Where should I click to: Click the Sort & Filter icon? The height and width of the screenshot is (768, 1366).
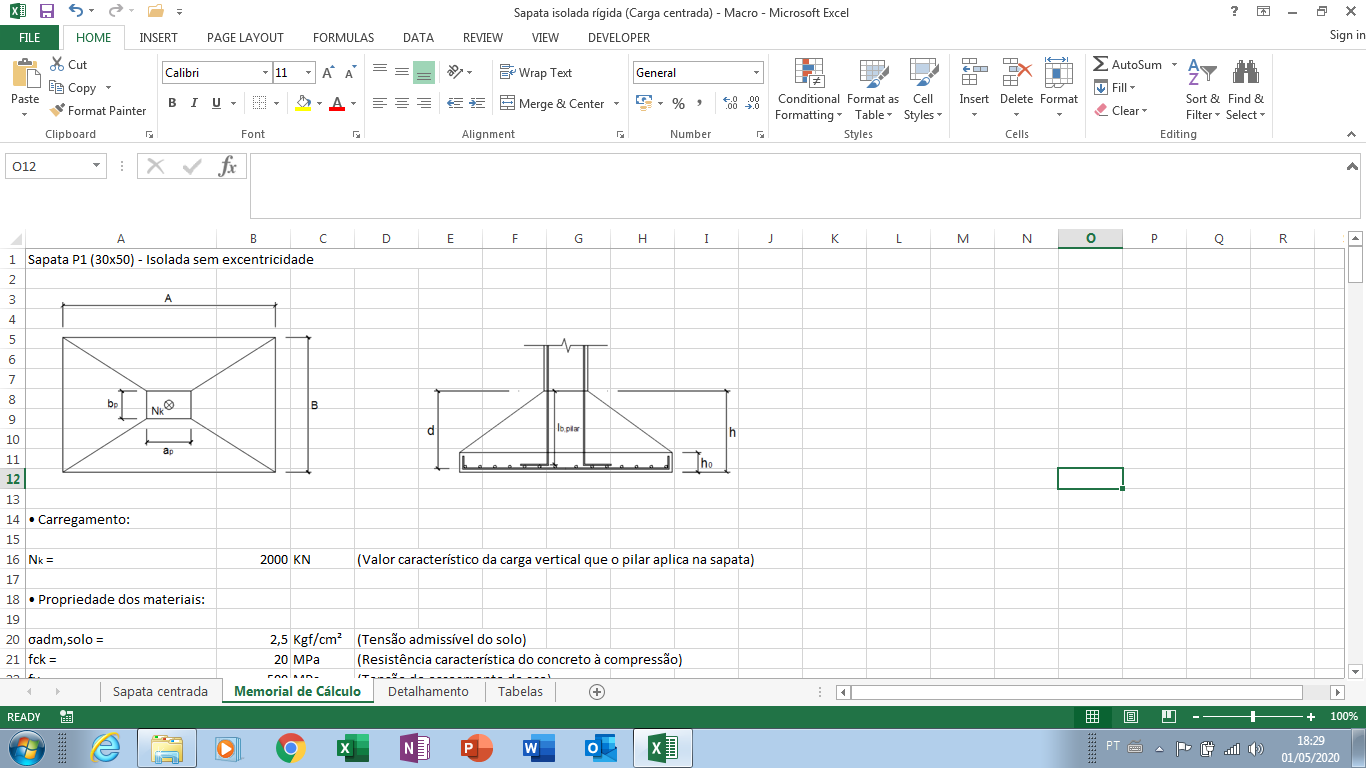click(1202, 73)
